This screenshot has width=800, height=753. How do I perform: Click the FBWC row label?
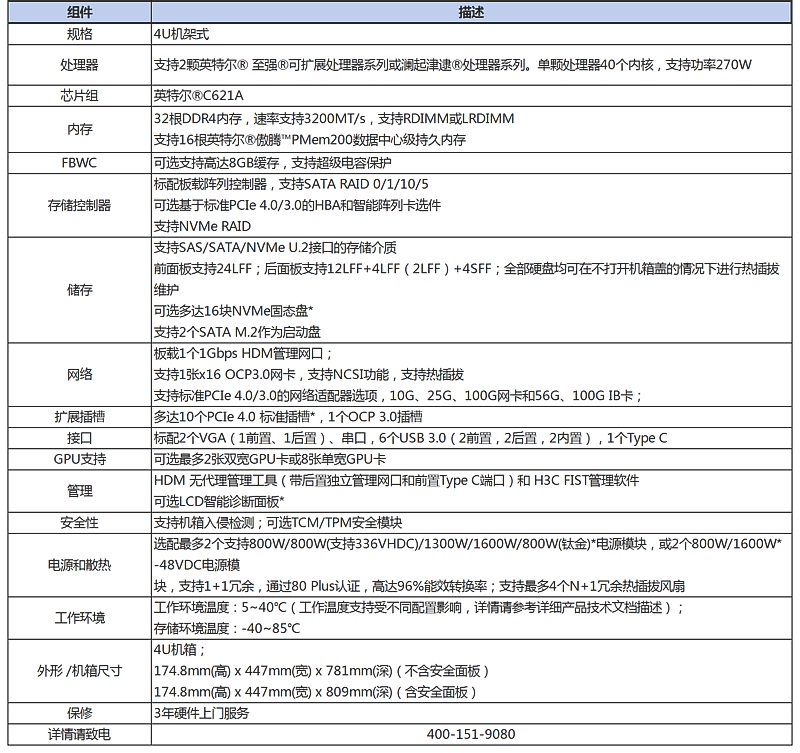point(79,163)
